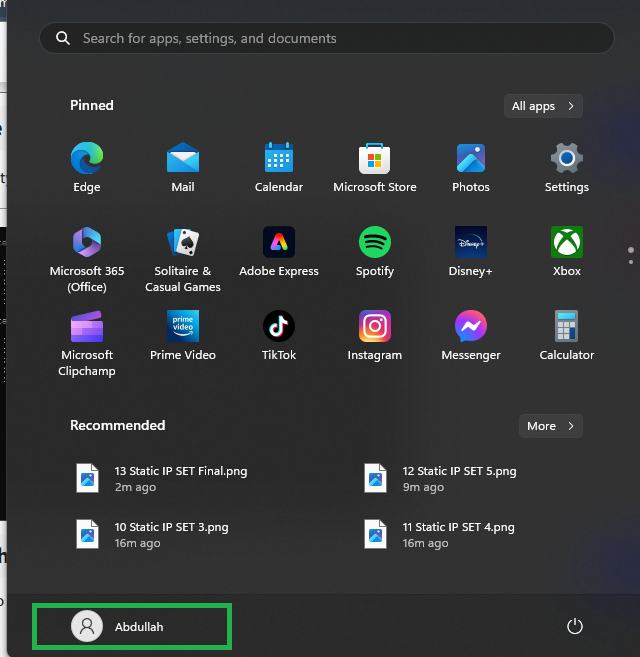Launch Prime Video
Screen dimensions: 640x657
point(183,335)
